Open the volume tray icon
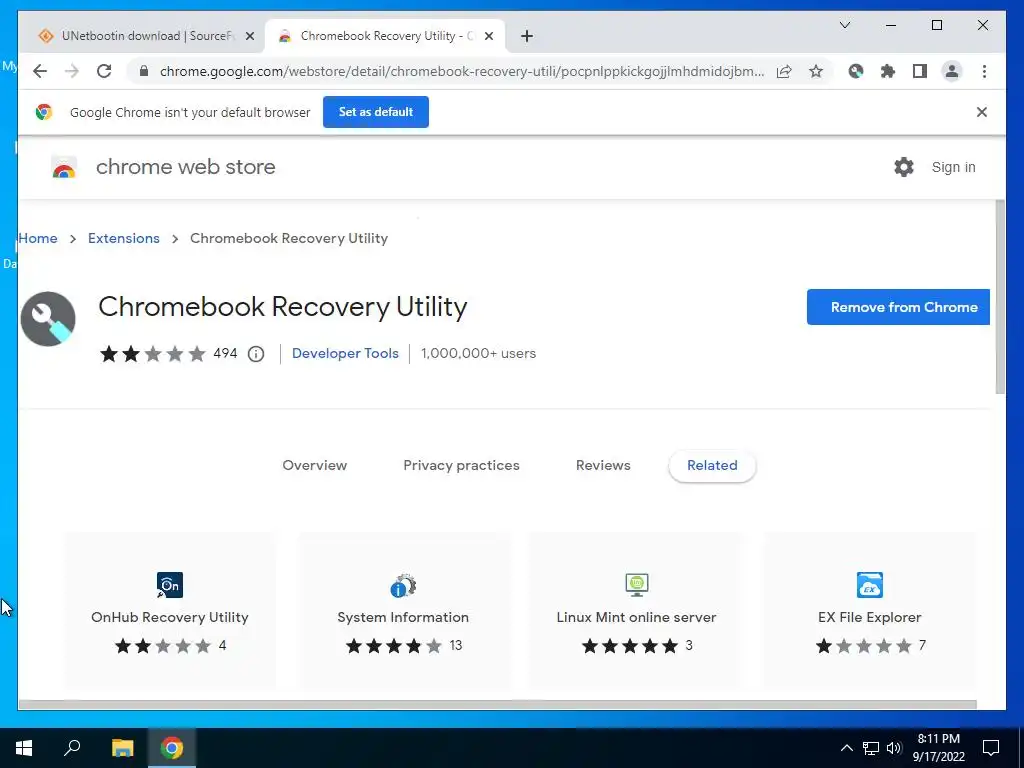The width and height of the screenshot is (1024, 768). [x=894, y=748]
